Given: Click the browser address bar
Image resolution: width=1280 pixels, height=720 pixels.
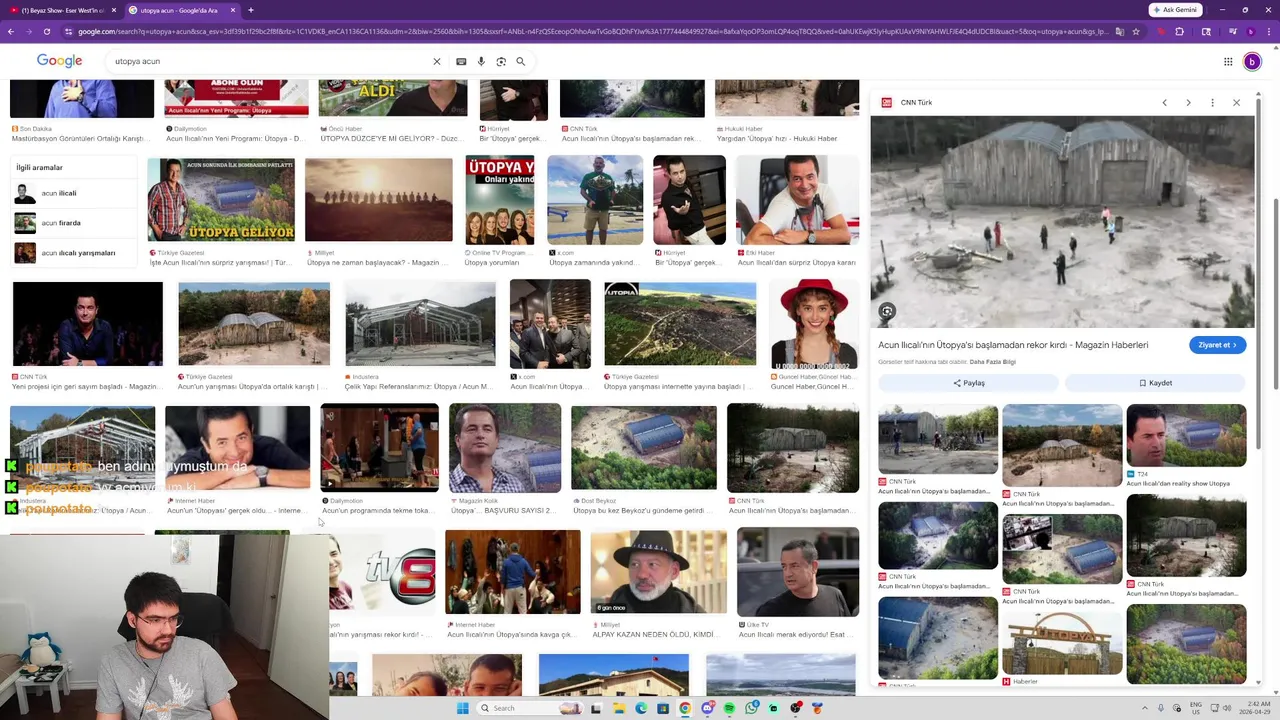Looking at the screenshot, I should (590, 32).
